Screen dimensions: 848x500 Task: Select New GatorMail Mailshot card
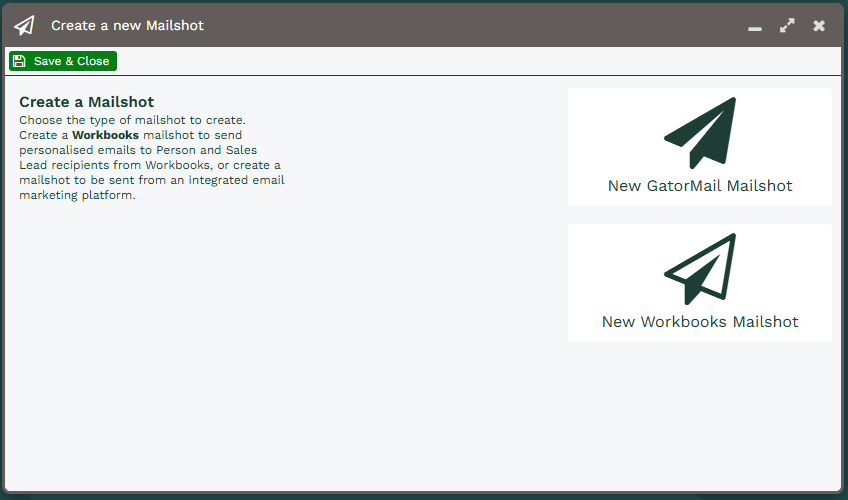coord(700,147)
